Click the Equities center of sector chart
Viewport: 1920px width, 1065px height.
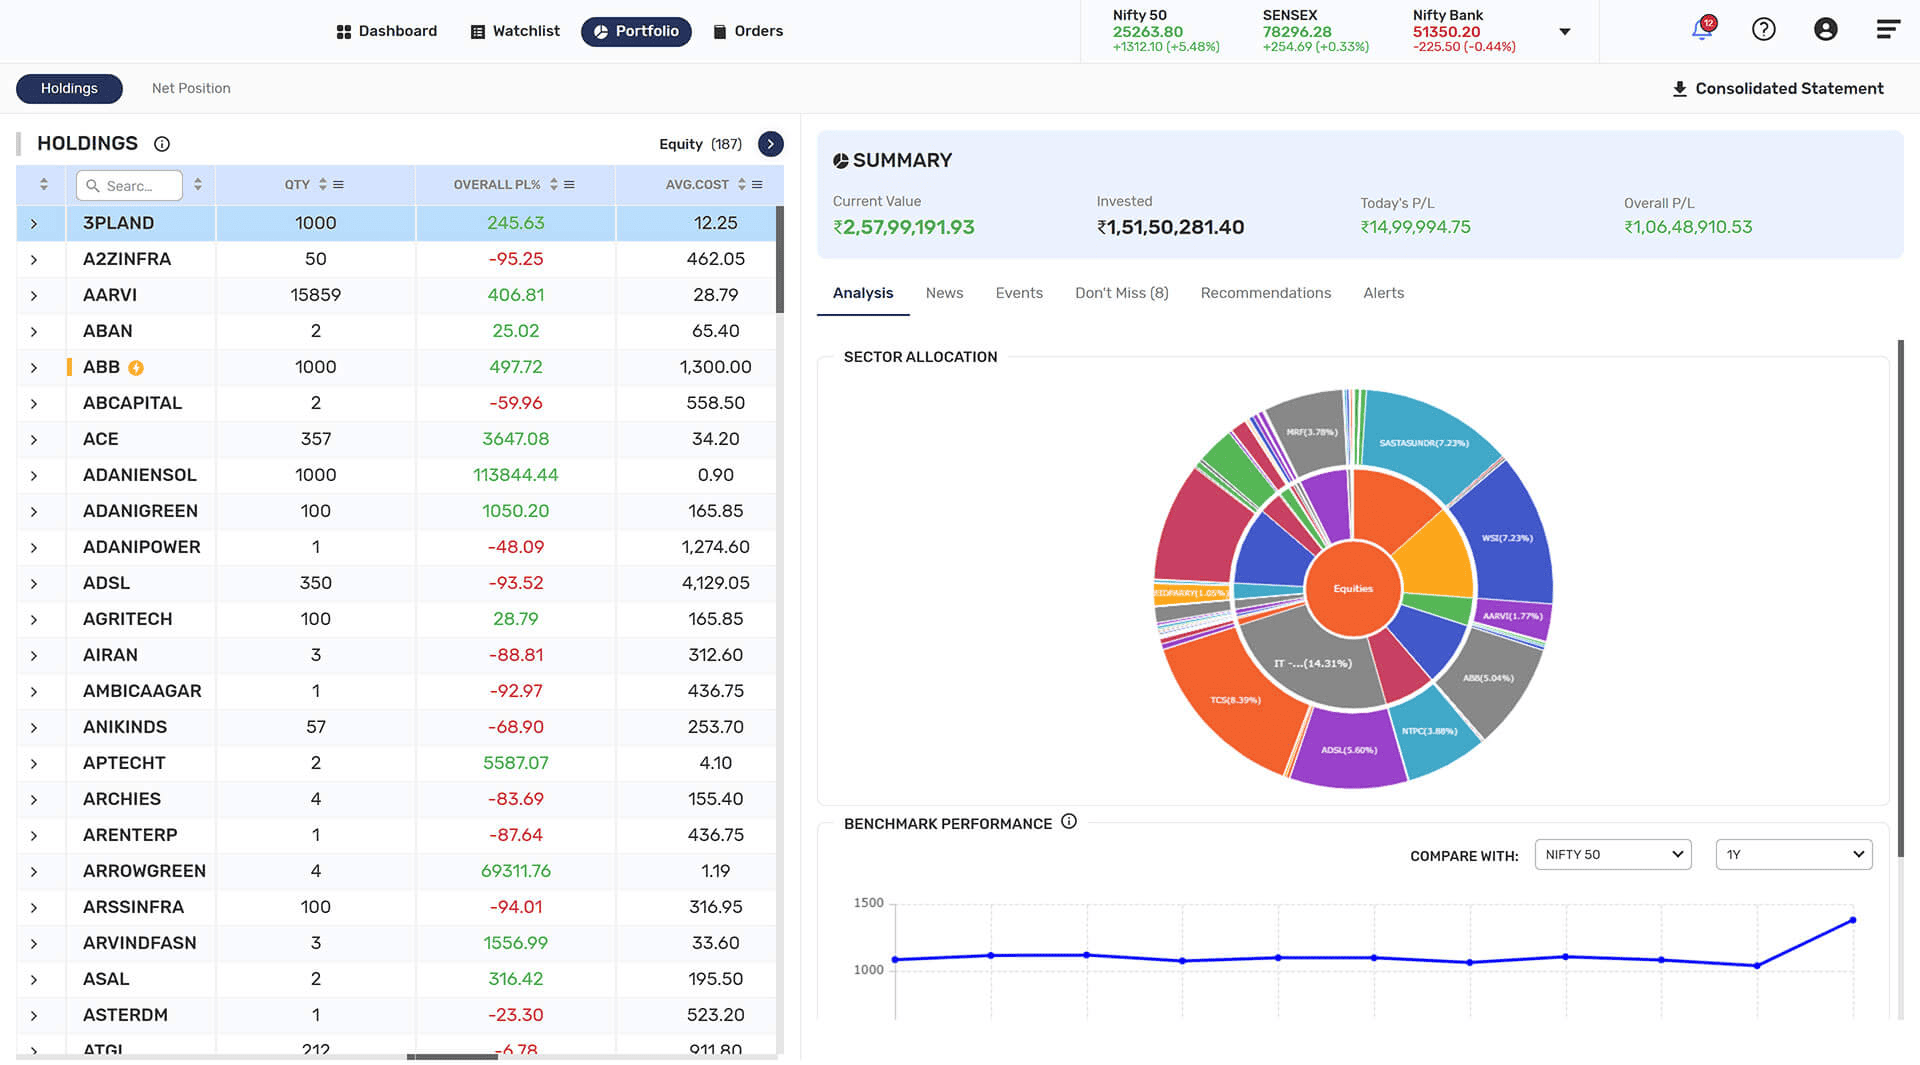tap(1353, 589)
